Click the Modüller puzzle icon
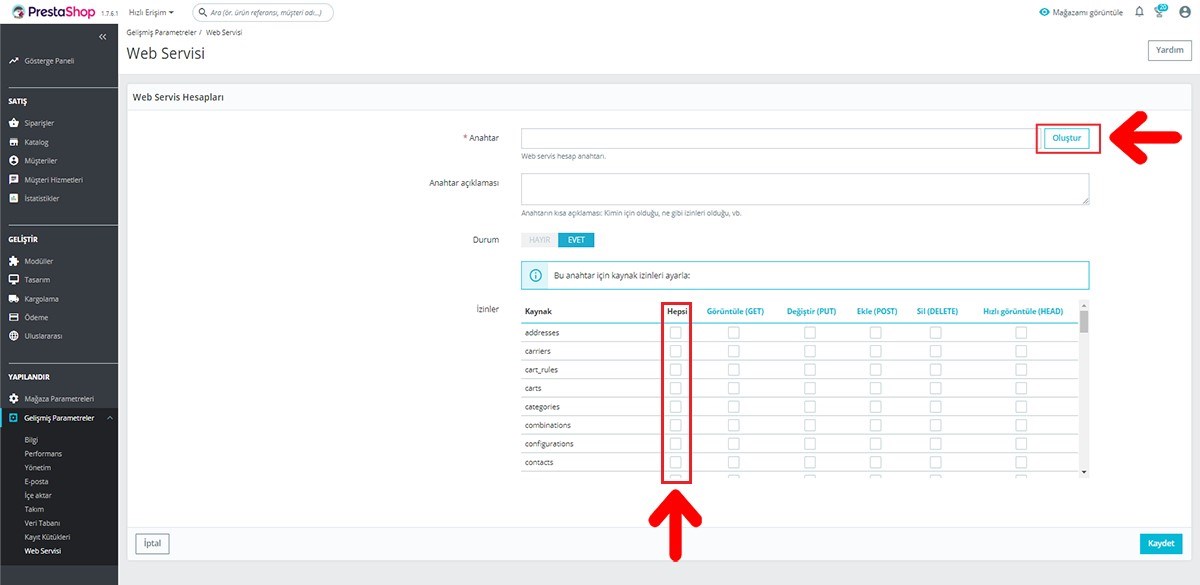The height and width of the screenshot is (585, 1200). [x=14, y=261]
